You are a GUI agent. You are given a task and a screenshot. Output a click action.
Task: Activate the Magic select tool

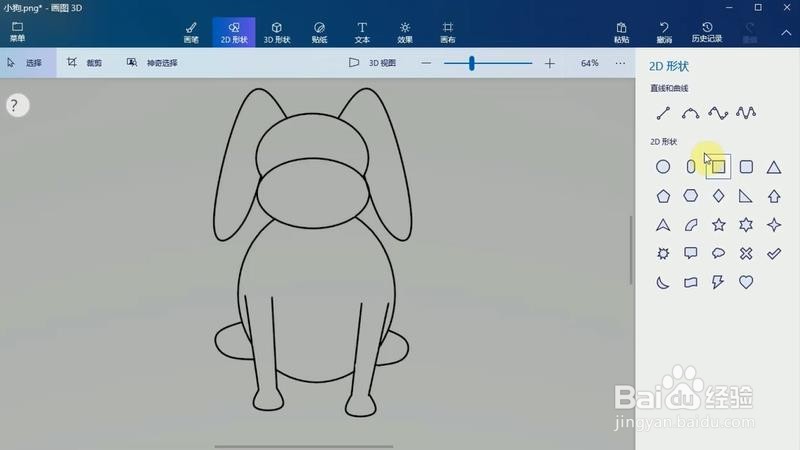152,63
